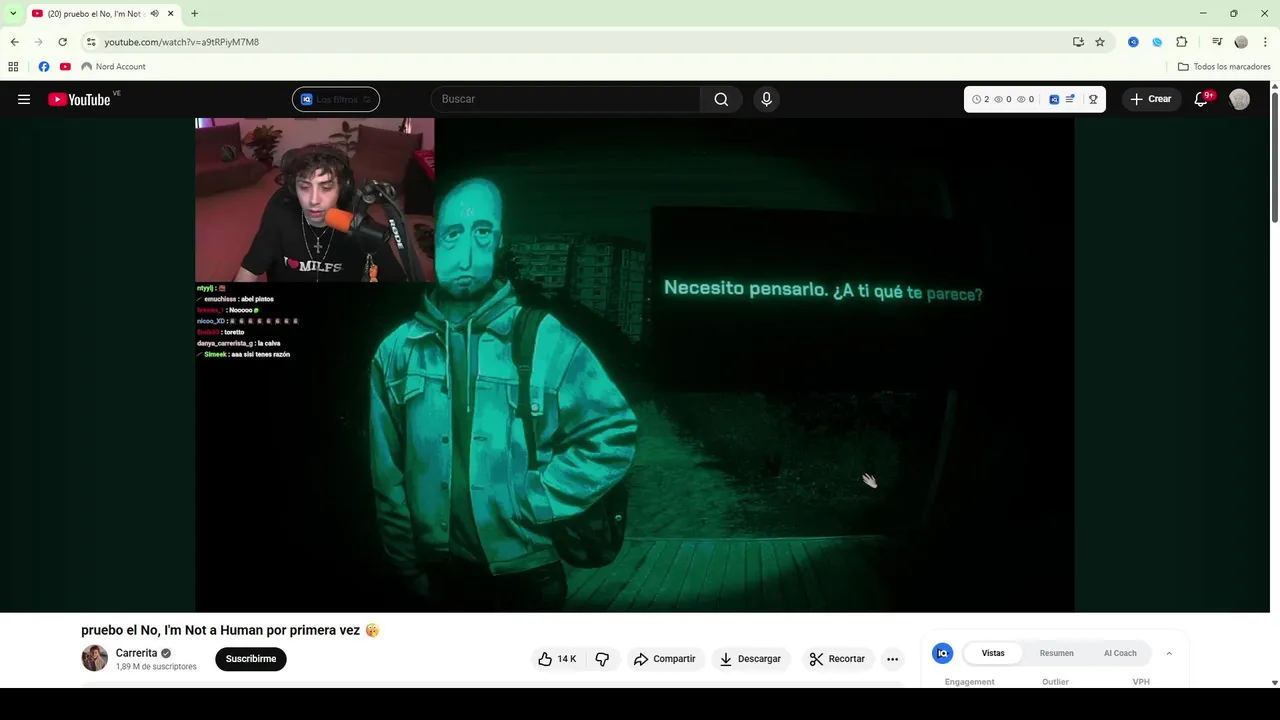Open Chrome media control icon
The width and height of the screenshot is (1280, 720).
pyautogui.click(x=1217, y=42)
